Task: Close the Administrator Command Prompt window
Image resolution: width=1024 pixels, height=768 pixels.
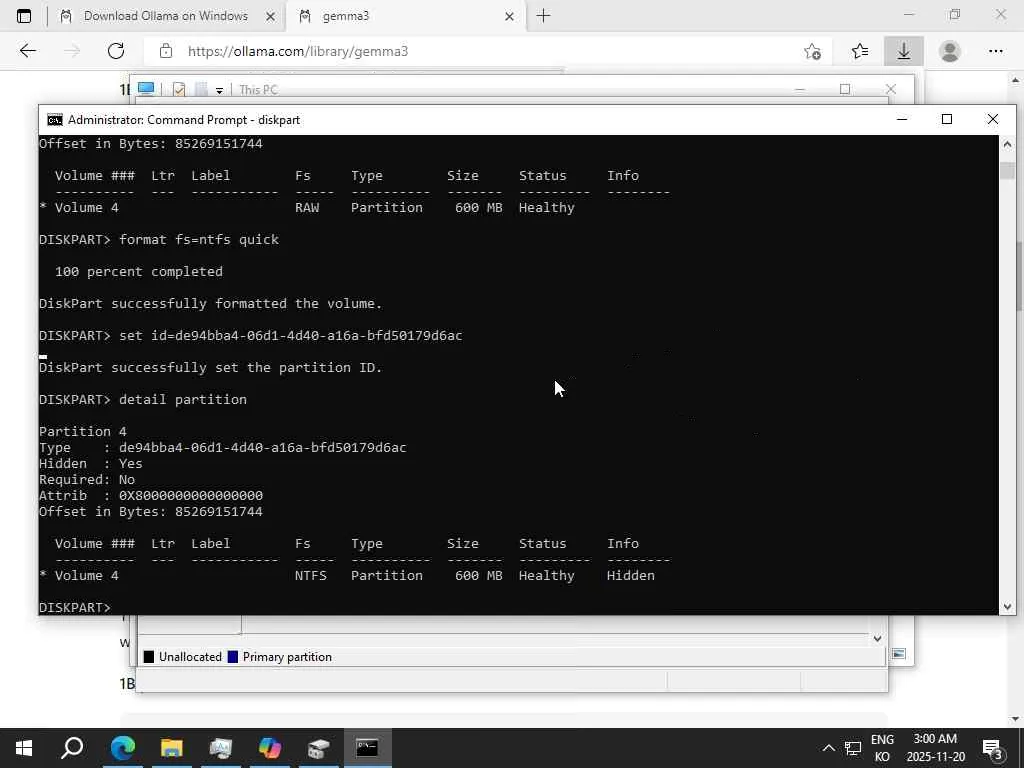Action: click(993, 120)
